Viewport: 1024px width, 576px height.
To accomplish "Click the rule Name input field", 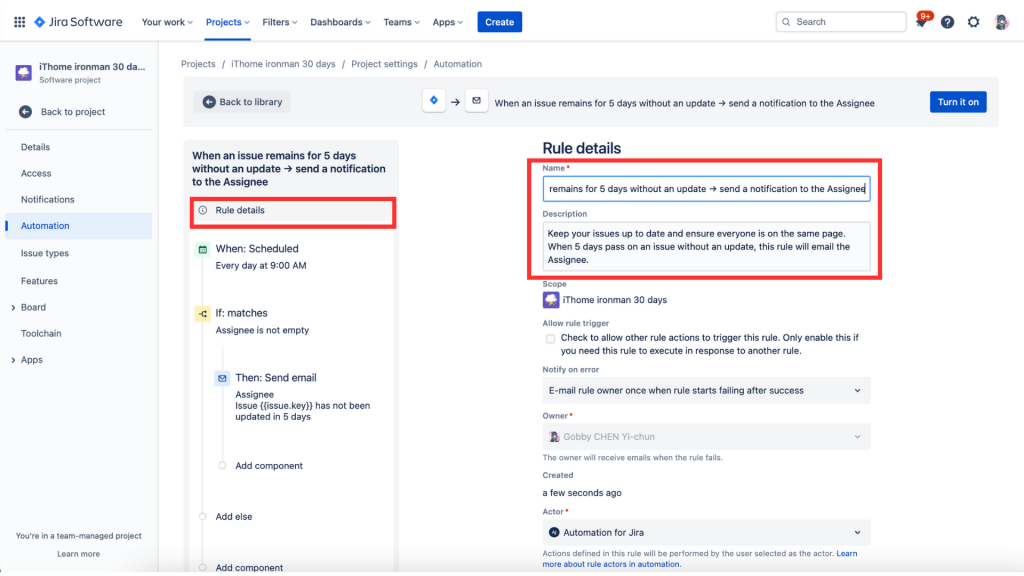I will click(706, 189).
